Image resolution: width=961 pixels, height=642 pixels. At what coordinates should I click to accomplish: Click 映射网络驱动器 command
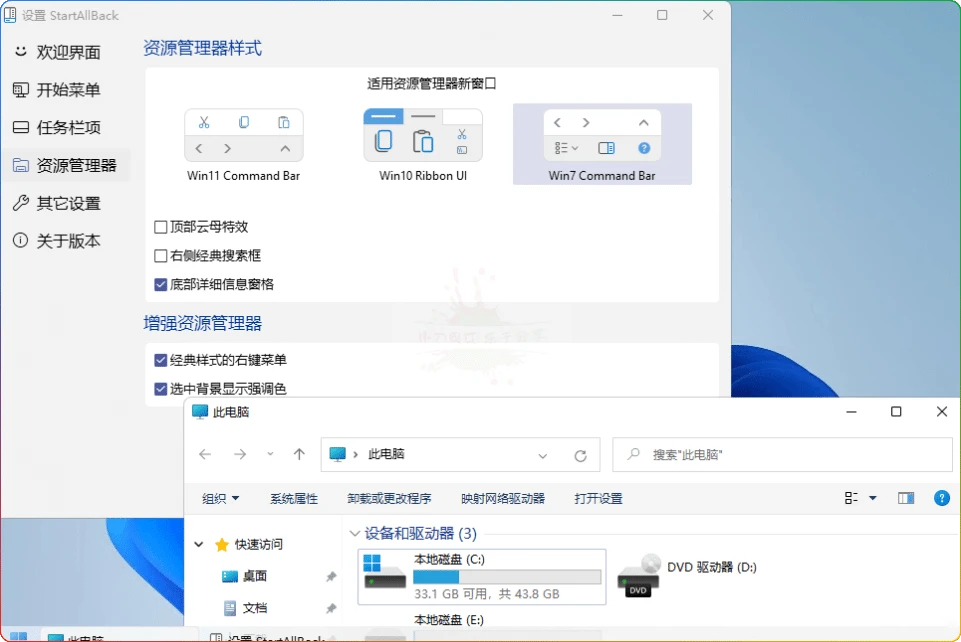504,497
